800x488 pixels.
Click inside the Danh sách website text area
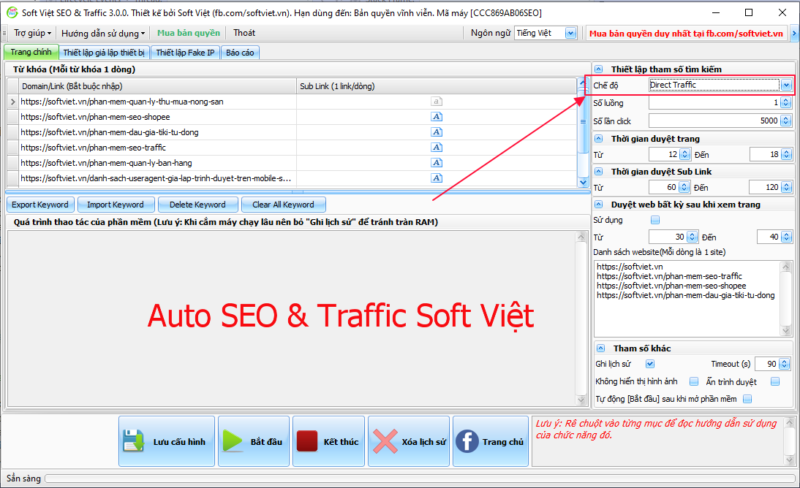[x=688, y=298]
